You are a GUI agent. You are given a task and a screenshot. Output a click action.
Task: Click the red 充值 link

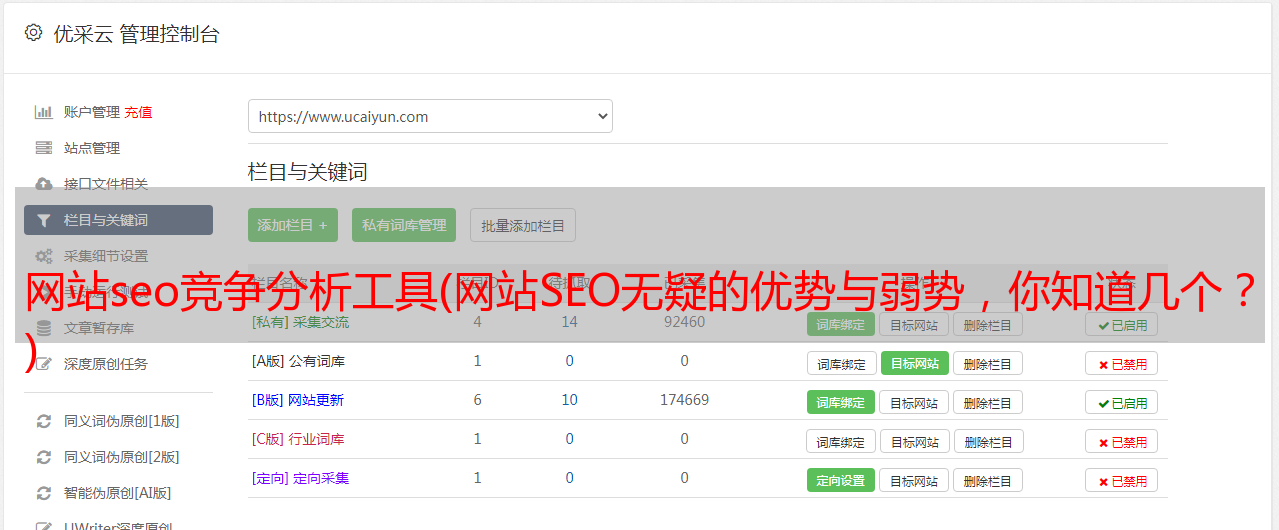(138, 112)
